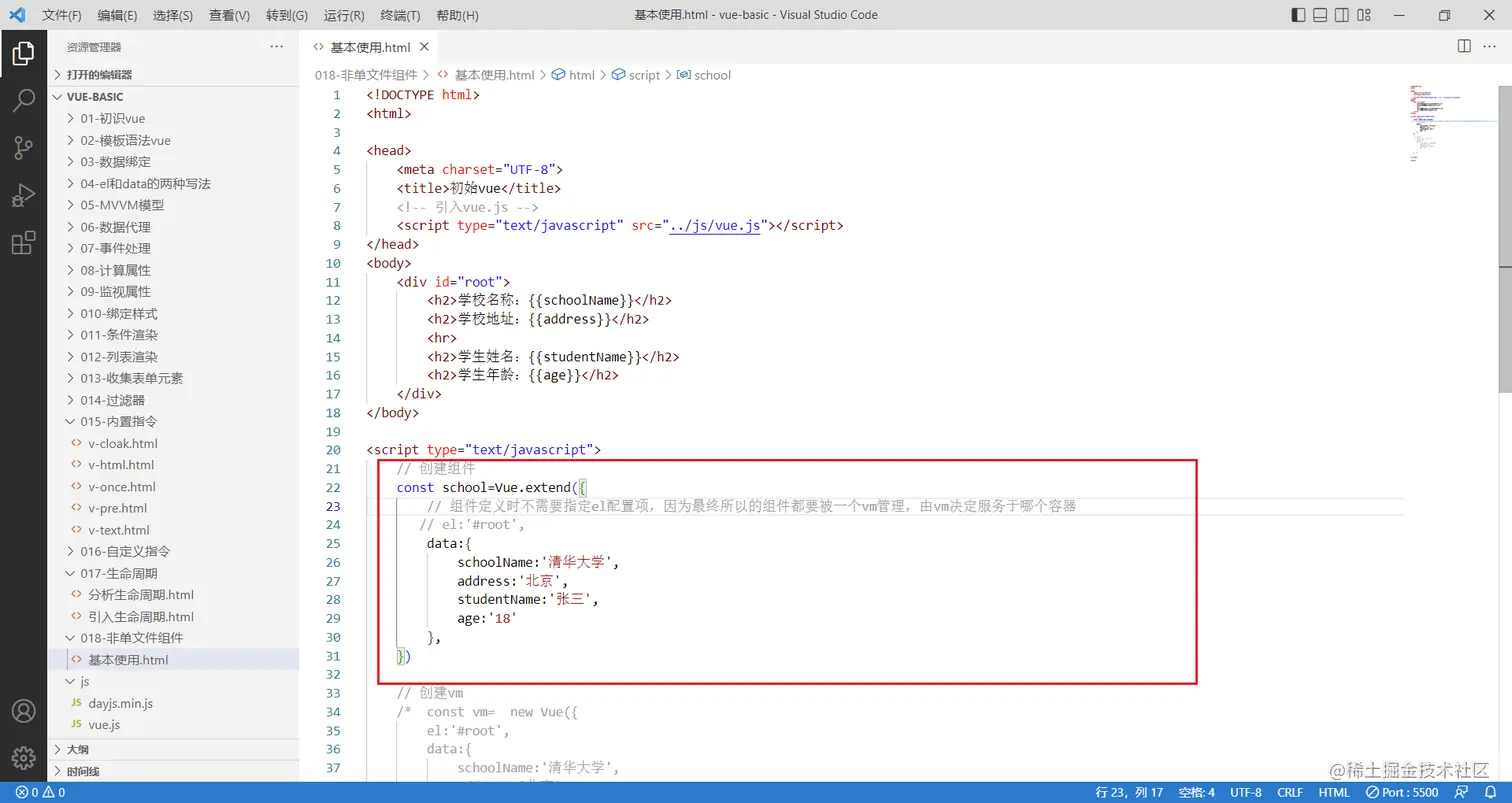This screenshot has height=803, width=1512.
Task: Open v-cloak.html file
Action: [x=173, y=443]
